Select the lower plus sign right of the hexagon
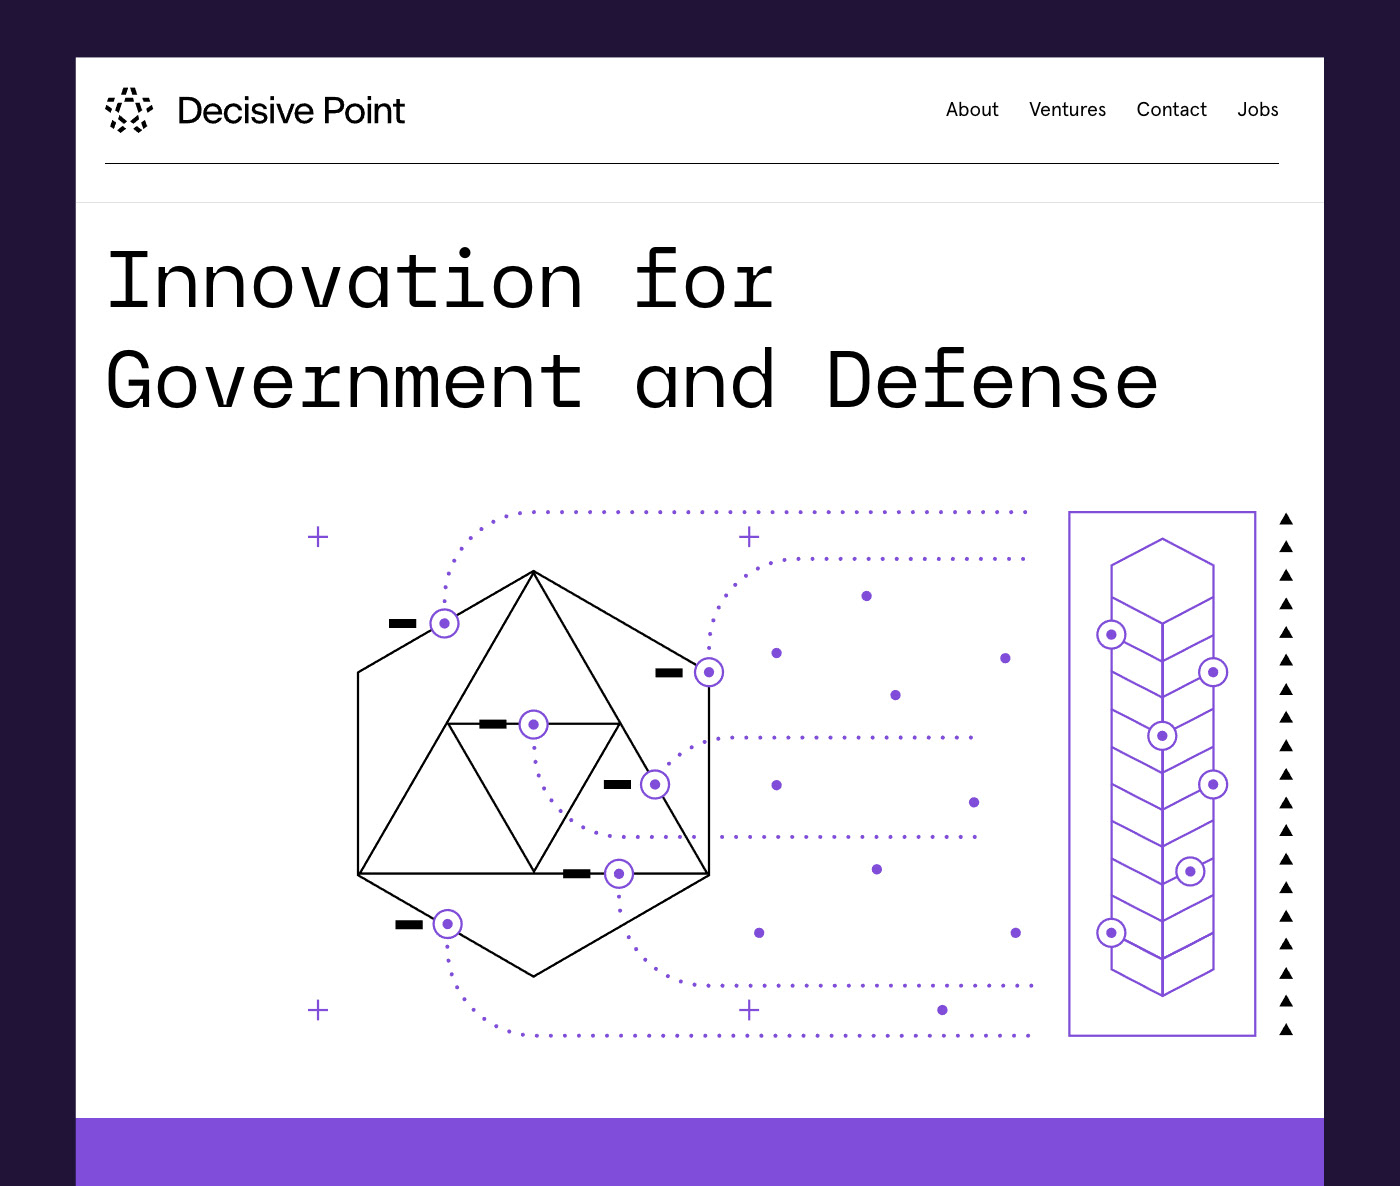The image size is (1400, 1186). pyautogui.click(x=749, y=1010)
